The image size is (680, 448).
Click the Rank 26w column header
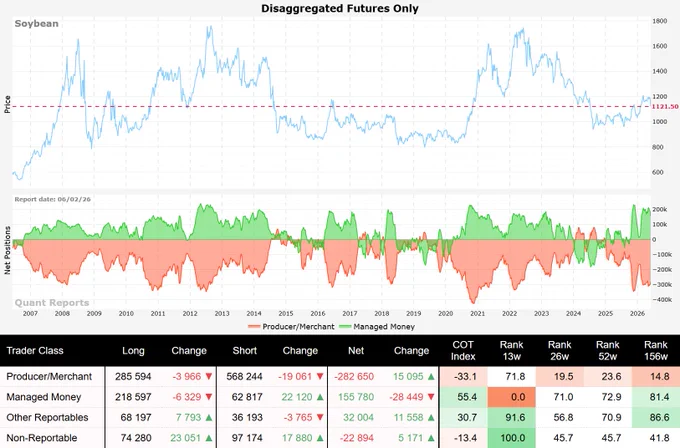560,350
